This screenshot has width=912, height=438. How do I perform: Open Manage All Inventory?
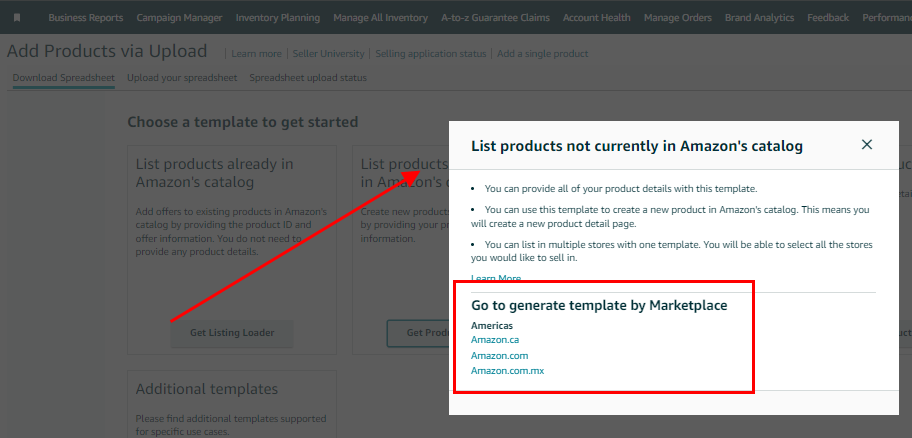[380, 17]
